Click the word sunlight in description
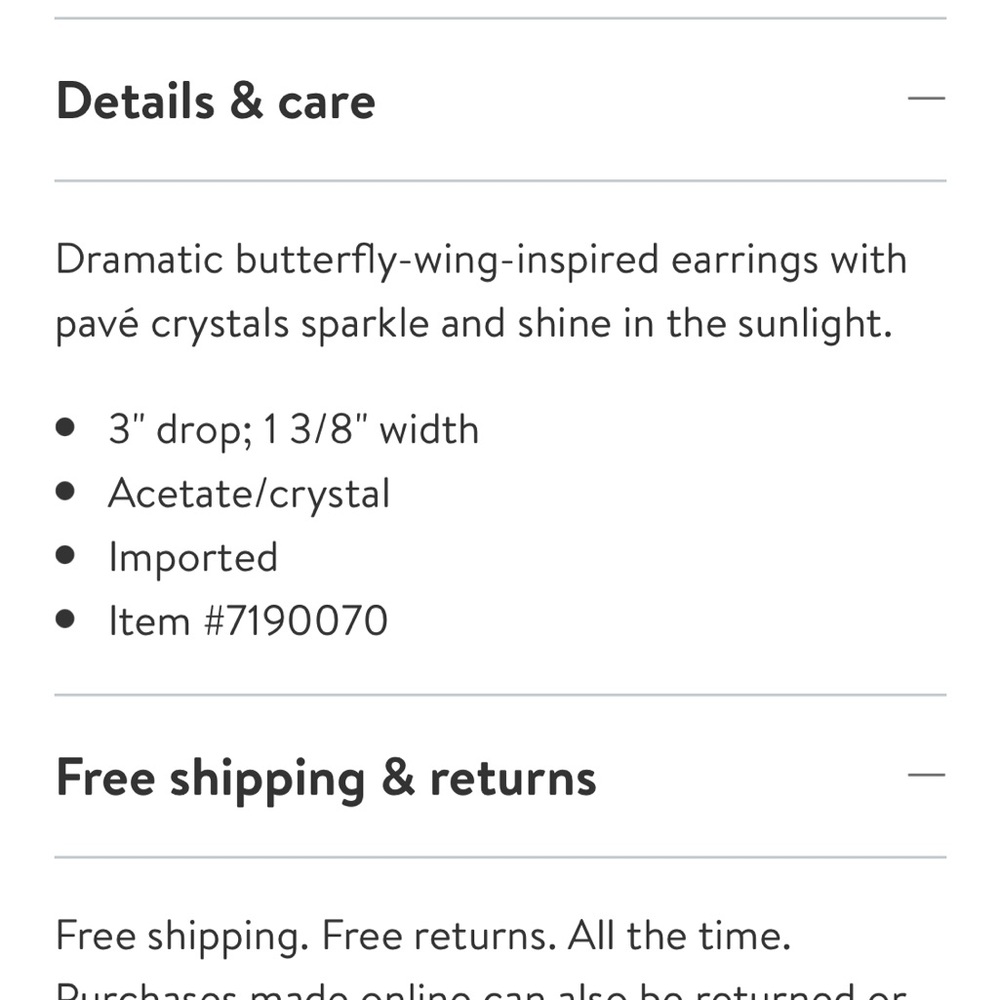The width and height of the screenshot is (1000, 1000). (814, 324)
